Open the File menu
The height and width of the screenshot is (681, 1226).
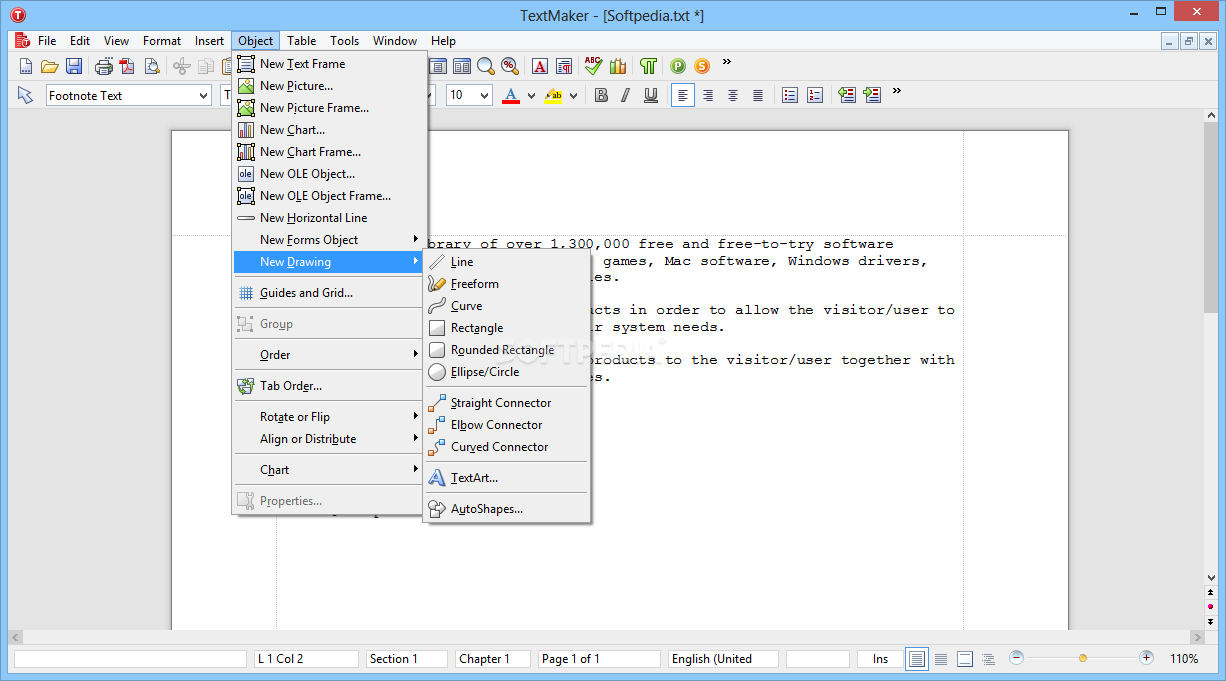[47, 41]
